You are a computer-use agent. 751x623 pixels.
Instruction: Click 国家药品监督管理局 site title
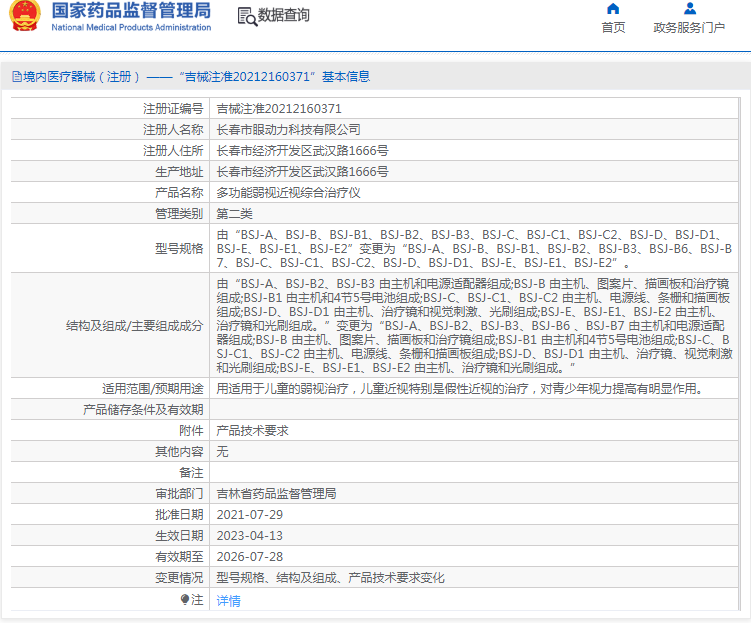pos(131,10)
